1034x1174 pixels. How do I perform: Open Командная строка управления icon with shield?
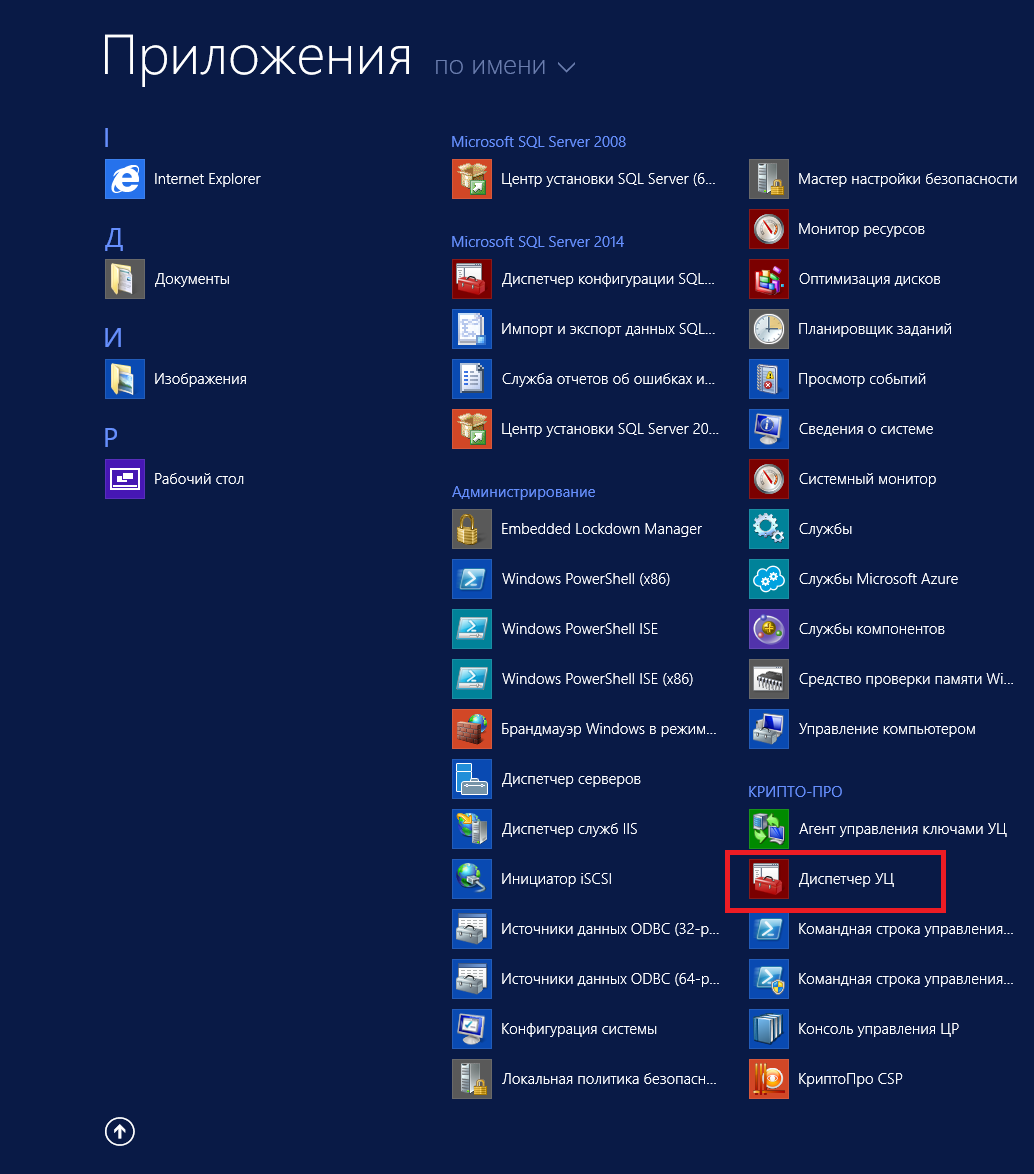(769, 979)
